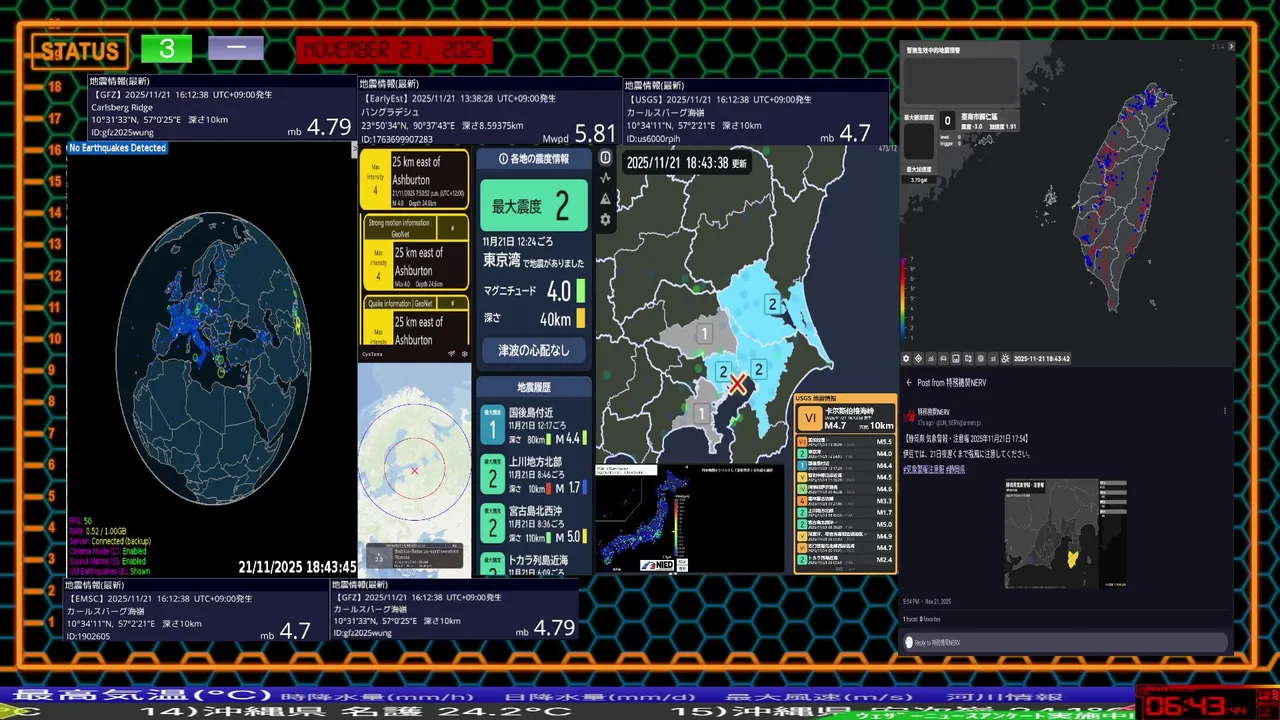Select the 上川地方北部 earthquake history entry
This screenshot has height=720, width=1280.
(534, 474)
